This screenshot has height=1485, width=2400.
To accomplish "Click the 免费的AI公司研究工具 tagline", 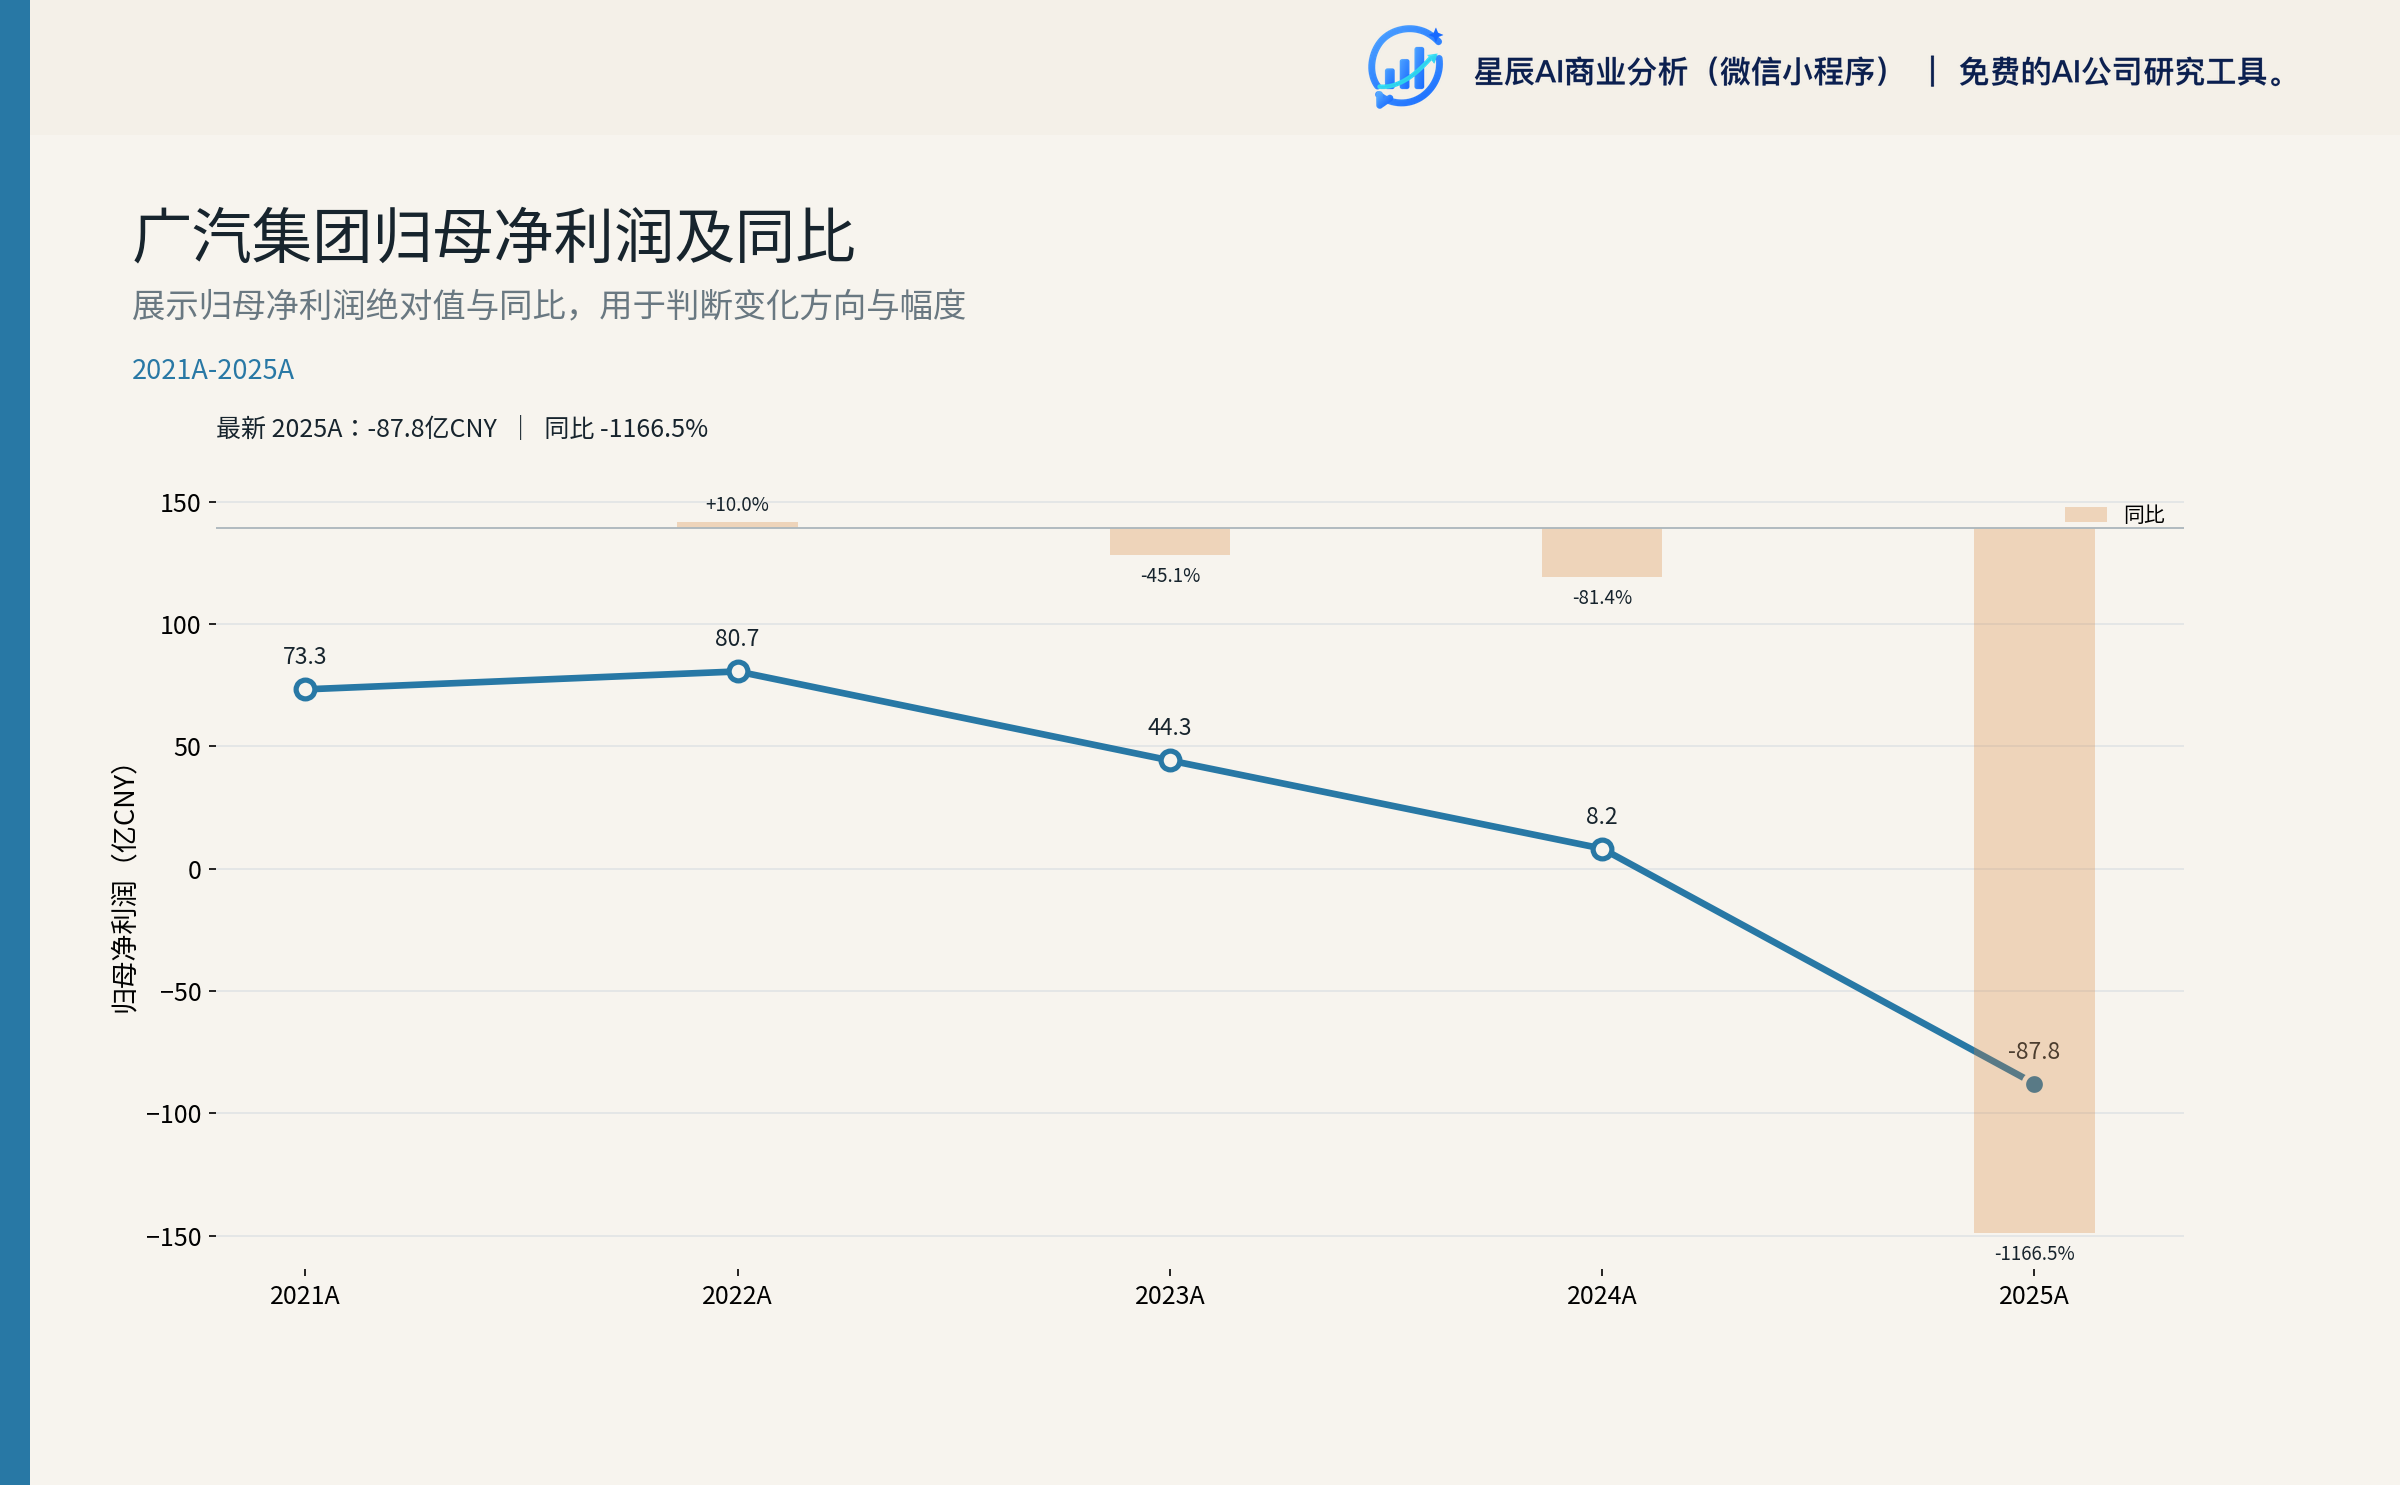I will (x=2122, y=72).
